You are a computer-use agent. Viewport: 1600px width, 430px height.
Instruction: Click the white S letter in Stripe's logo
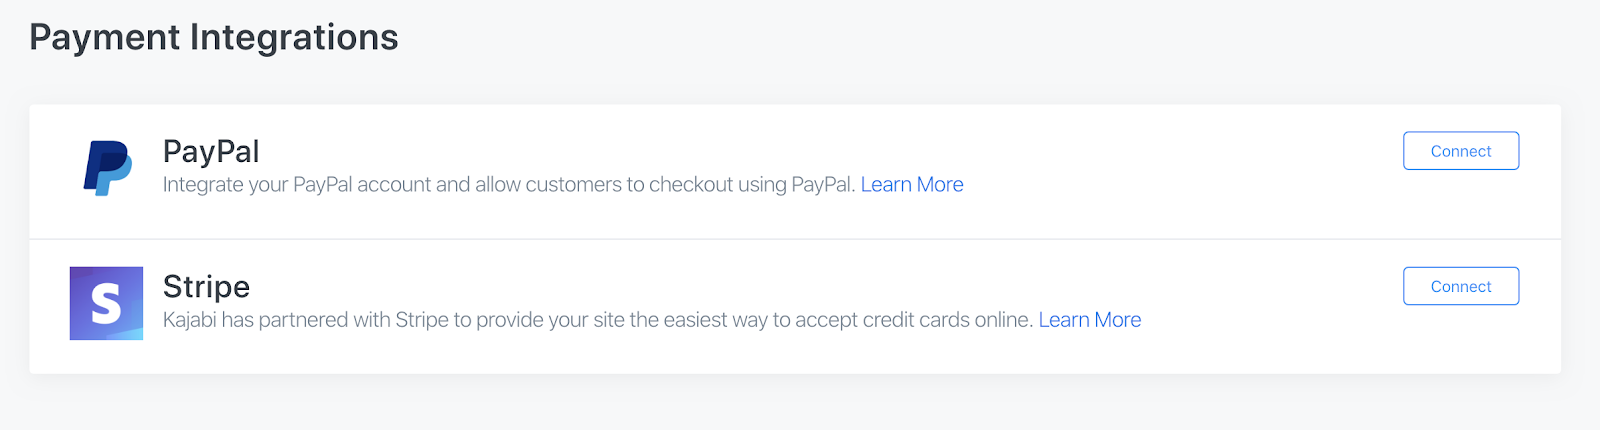[x=106, y=304]
